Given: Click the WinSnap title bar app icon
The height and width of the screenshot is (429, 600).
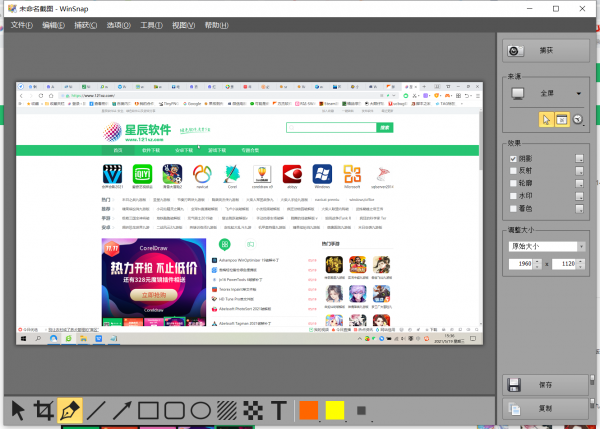Looking at the screenshot, I should [x=12, y=8].
